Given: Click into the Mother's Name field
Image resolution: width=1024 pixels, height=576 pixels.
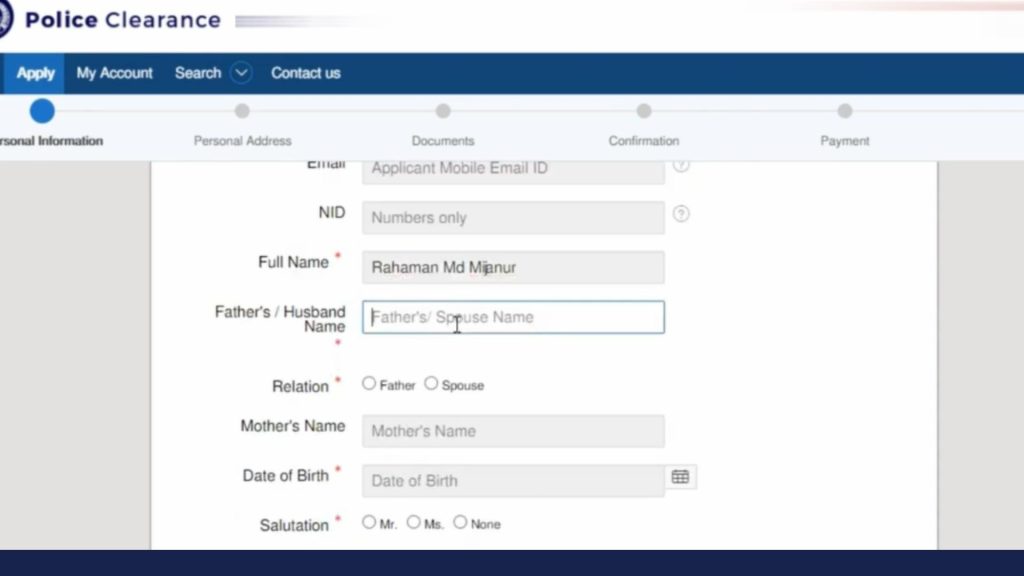Looking at the screenshot, I should (513, 431).
